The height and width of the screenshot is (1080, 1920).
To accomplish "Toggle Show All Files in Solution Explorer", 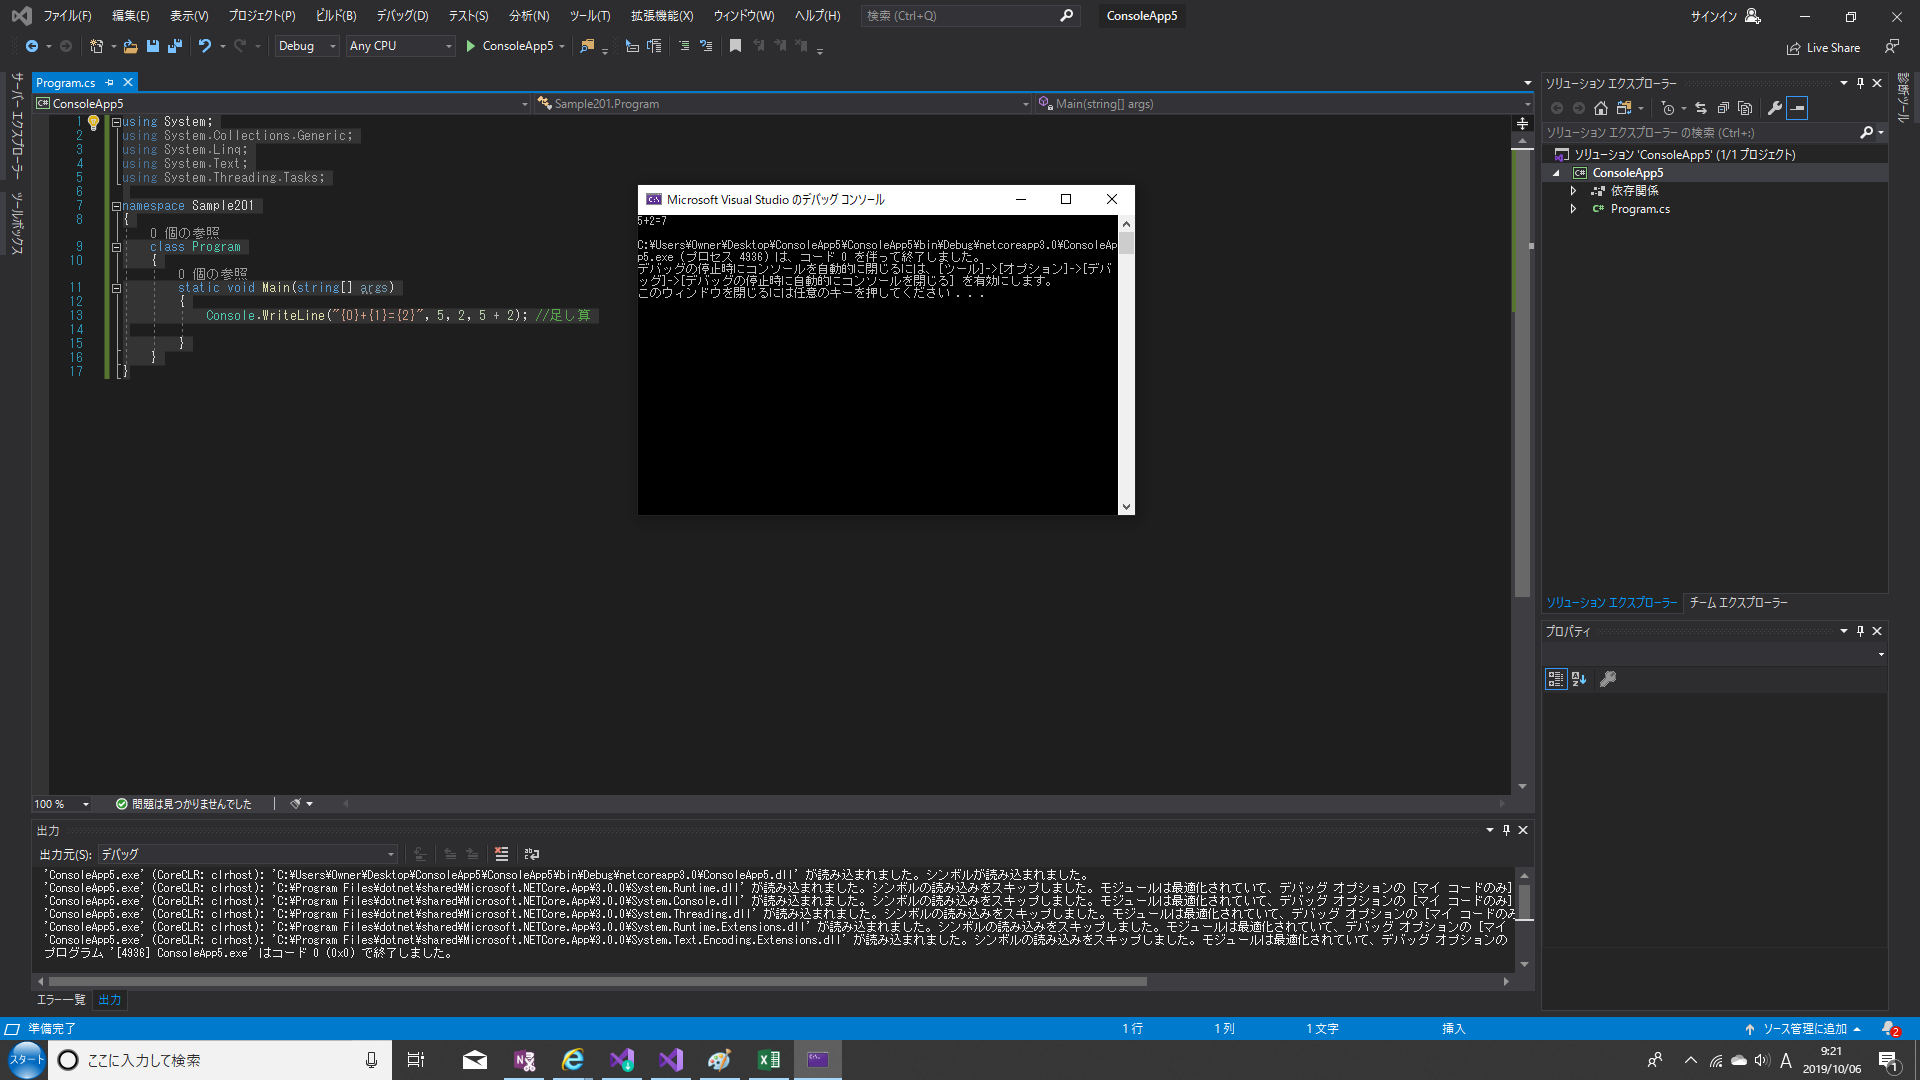I will click(x=1745, y=108).
